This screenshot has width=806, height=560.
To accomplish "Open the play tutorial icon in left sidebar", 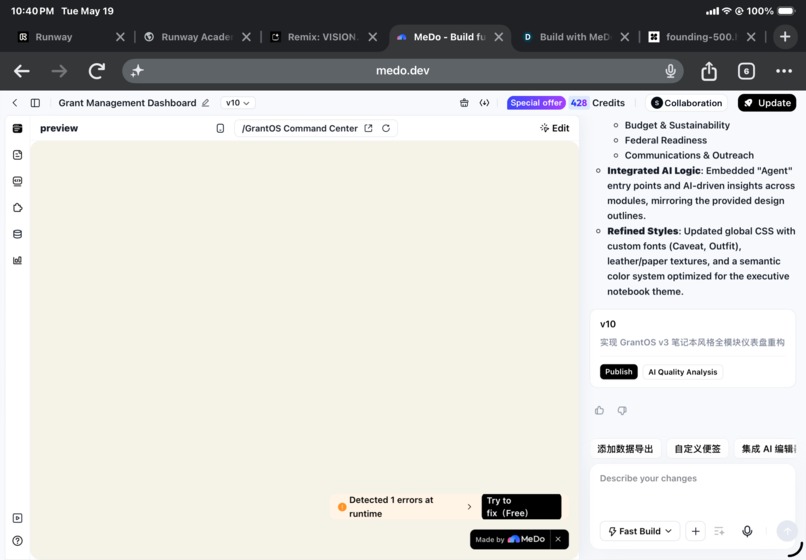I will pos(17,518).
